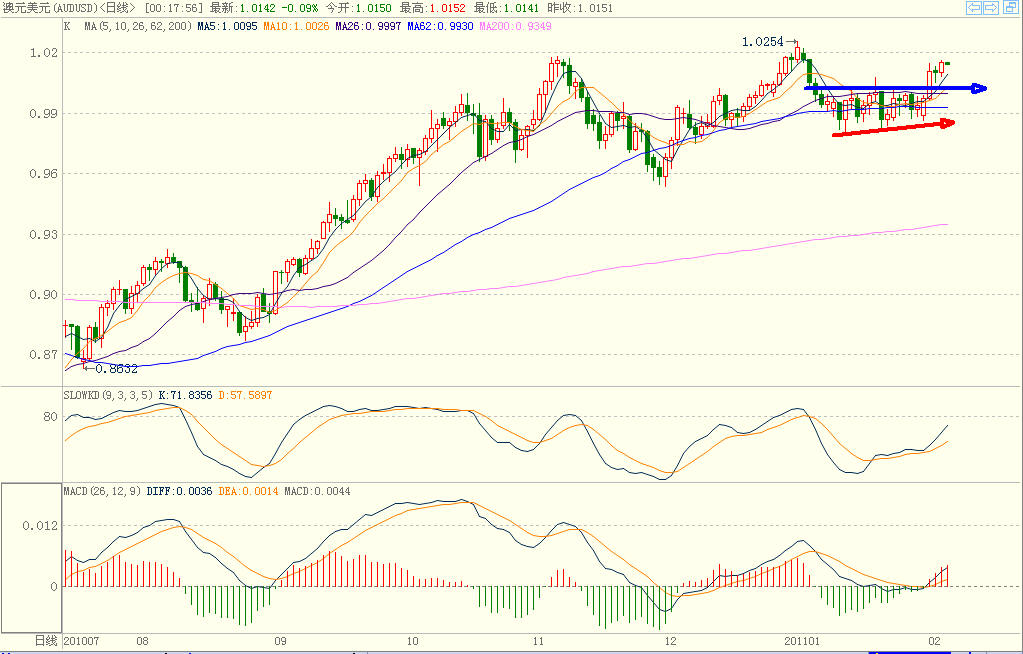
Task: Click the DIFF:0.0036 value
Action: point(179,491)
